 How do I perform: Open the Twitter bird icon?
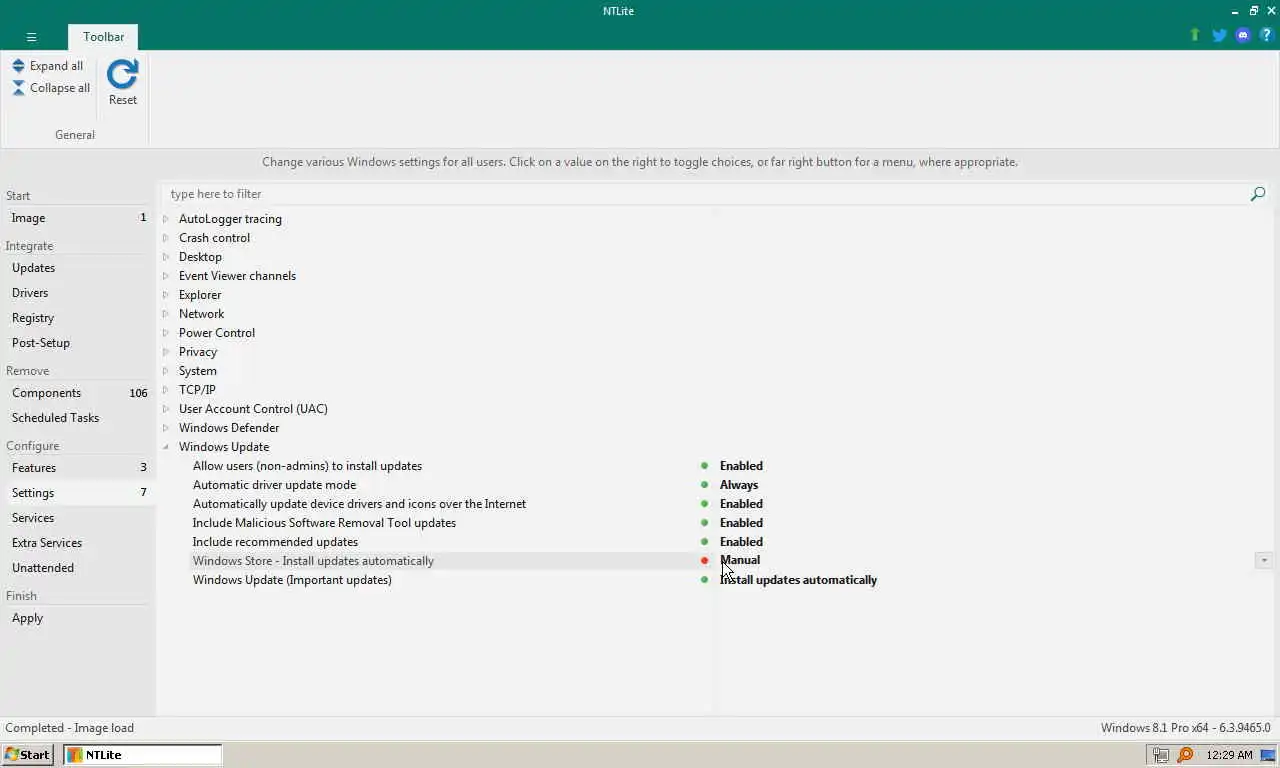pyautogui.click(x=1219, y=35)
